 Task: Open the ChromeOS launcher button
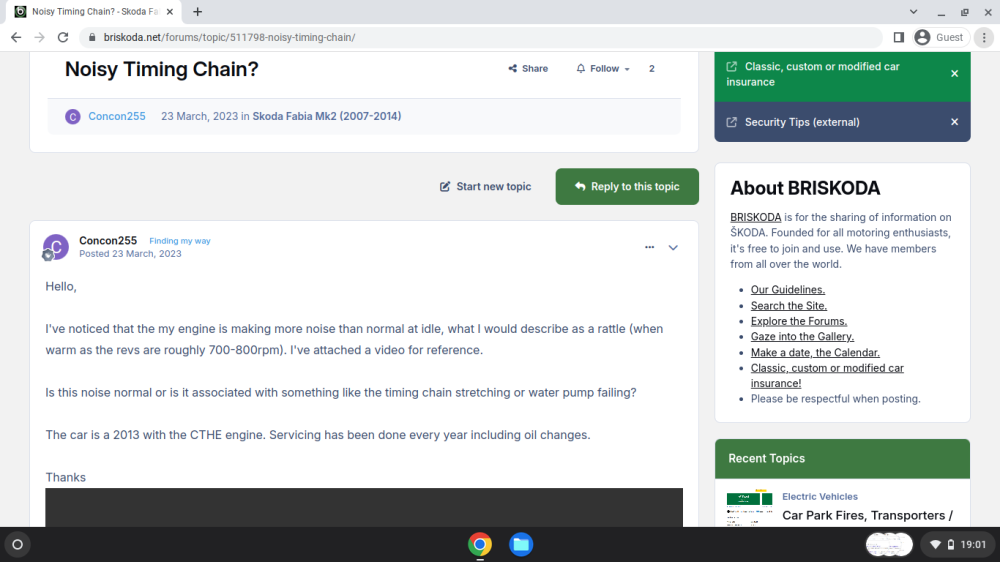pos(18,545)
